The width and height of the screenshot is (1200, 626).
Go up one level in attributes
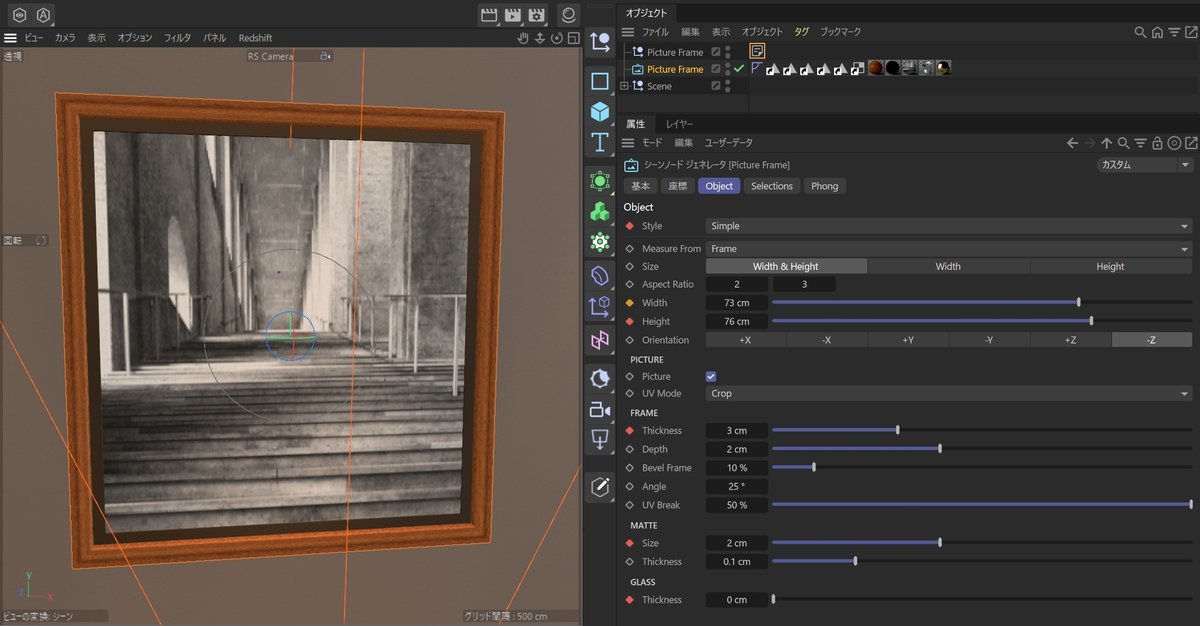(x=1107, y=143)
